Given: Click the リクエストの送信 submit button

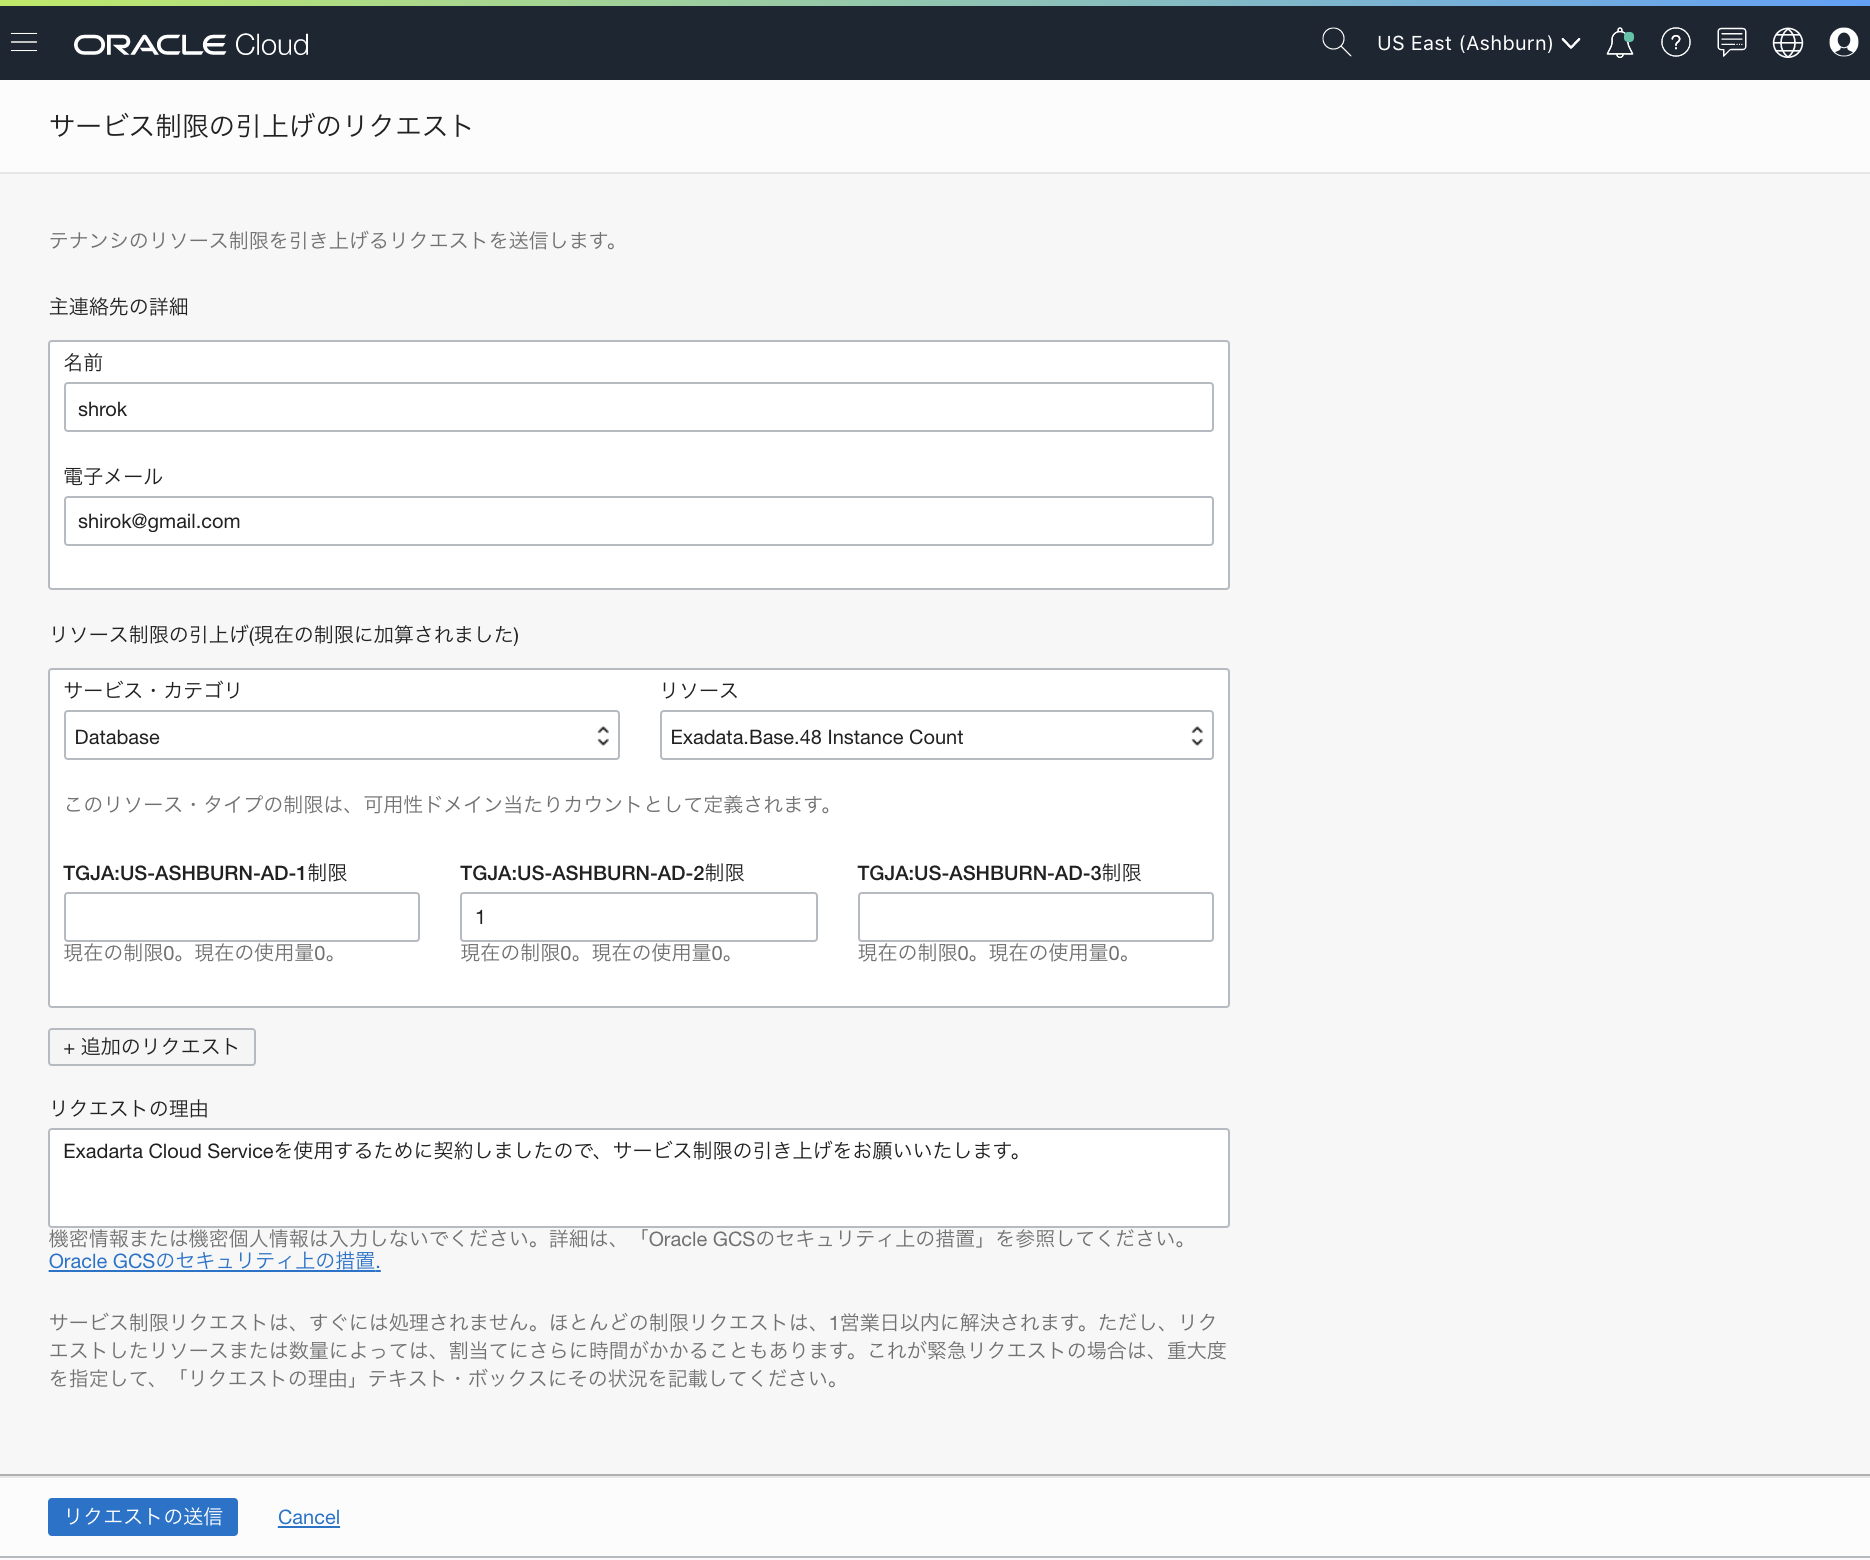Looking at the screenshot, I should [143, 1517].
